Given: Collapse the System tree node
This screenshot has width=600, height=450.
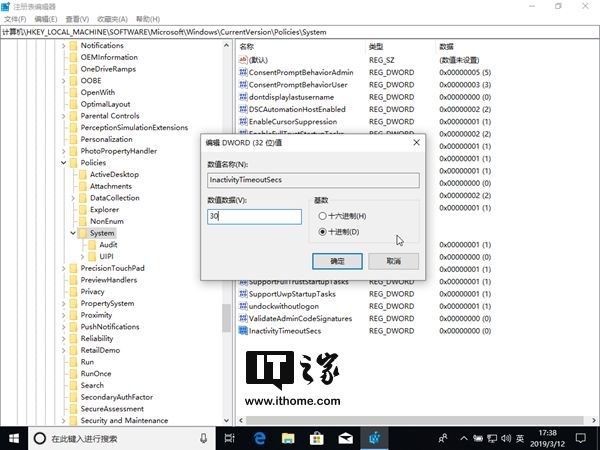Looking at the screenshot, I should pos(73,233).
